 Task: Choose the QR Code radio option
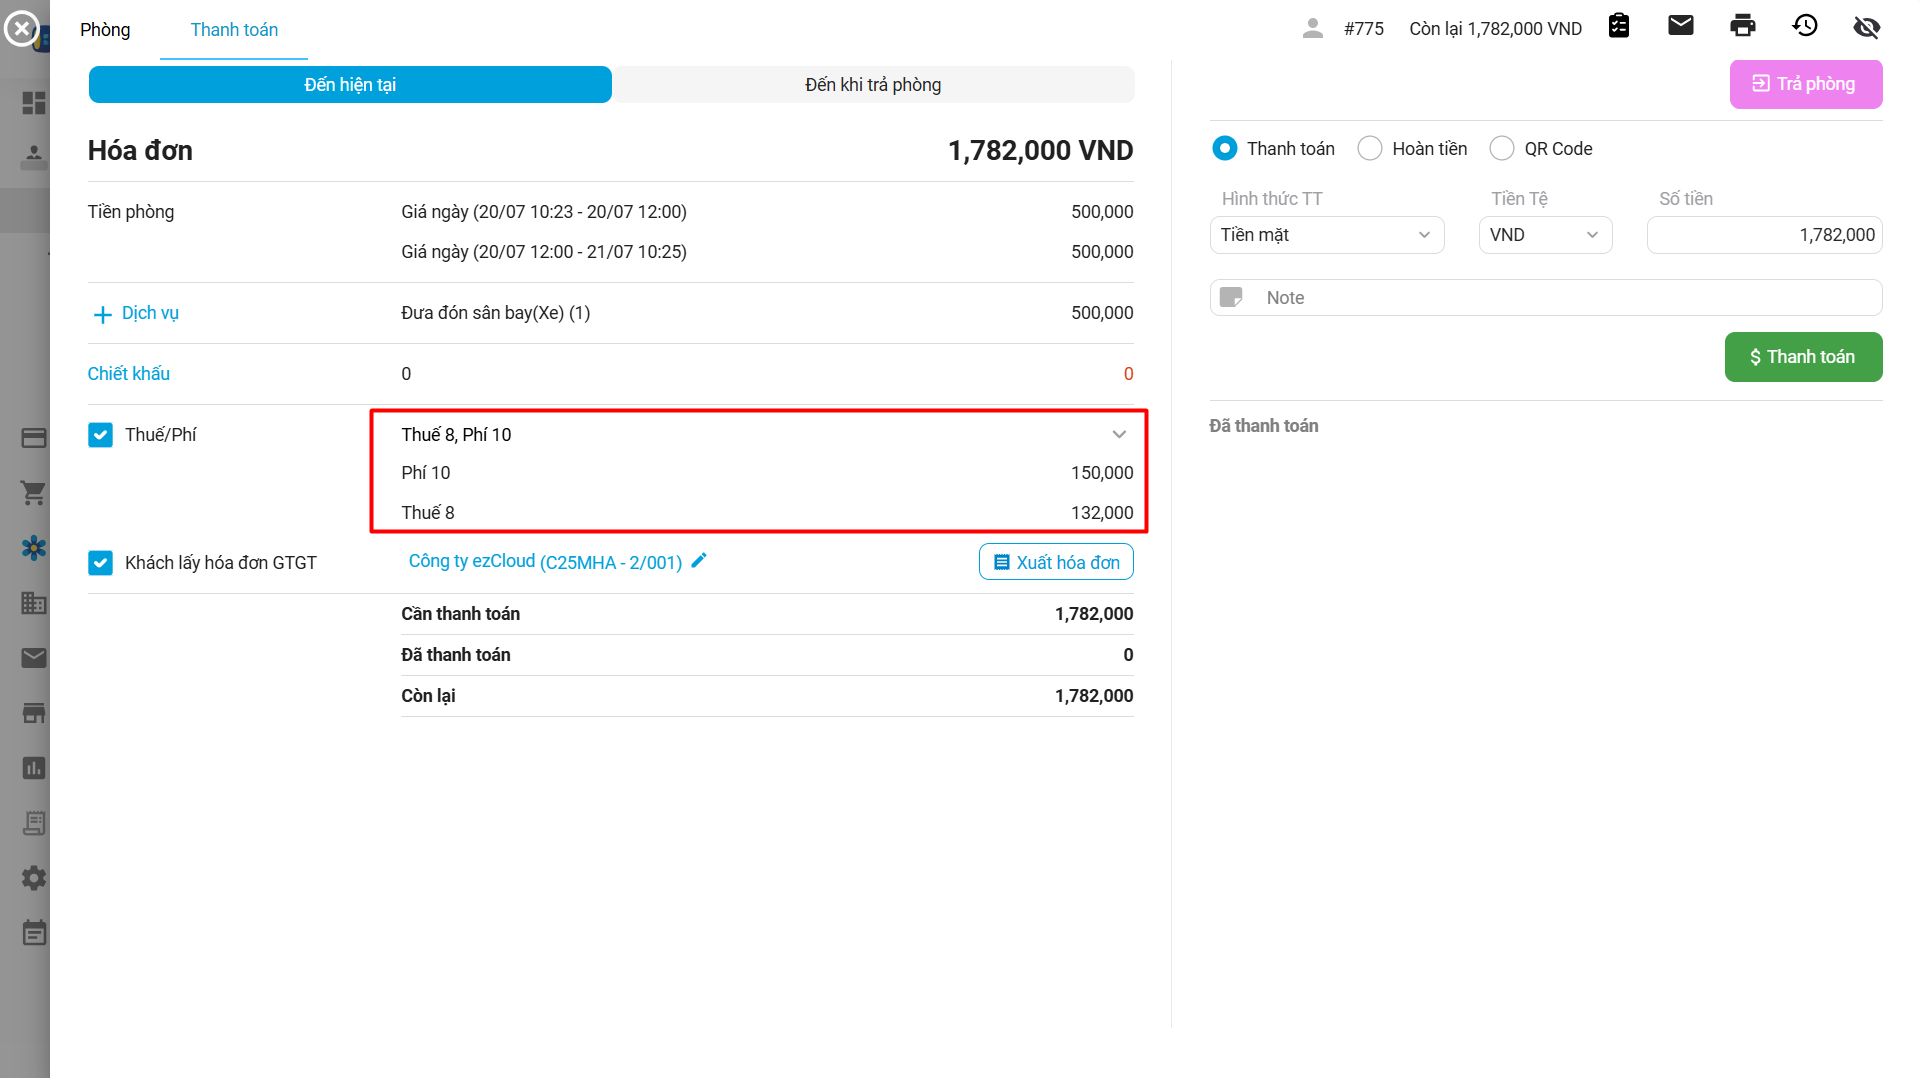(x=1502, y=149)
